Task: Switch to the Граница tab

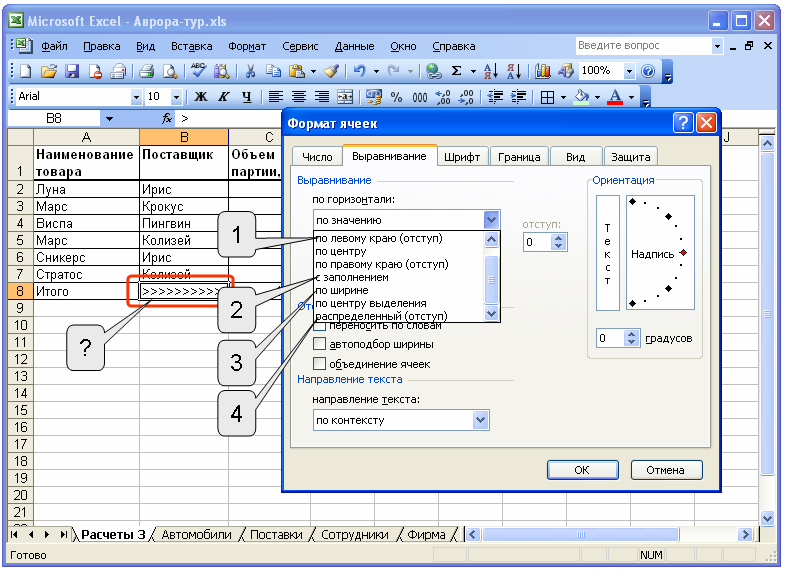Action: pos(519,157)
